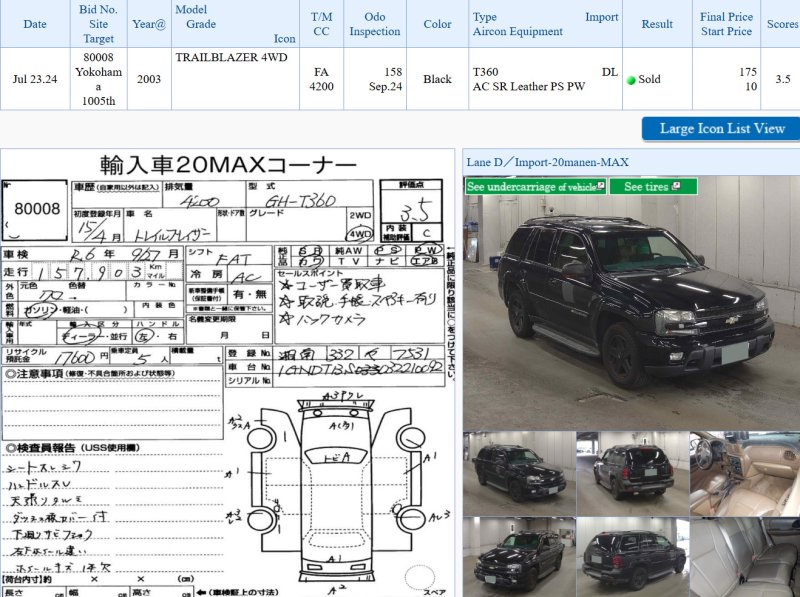Image resolution: width=800 pixels, height=597 pixels.
Task: Open the front-facing lower-left thumbnail
Action: click(x=517, y=556)
